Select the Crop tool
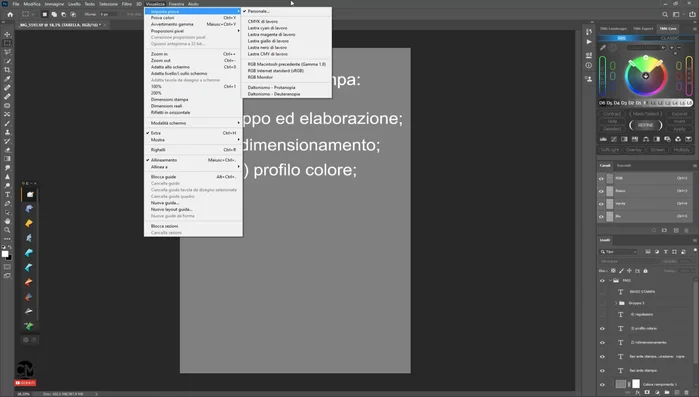 pyautogui.click(x=7, y=70)
